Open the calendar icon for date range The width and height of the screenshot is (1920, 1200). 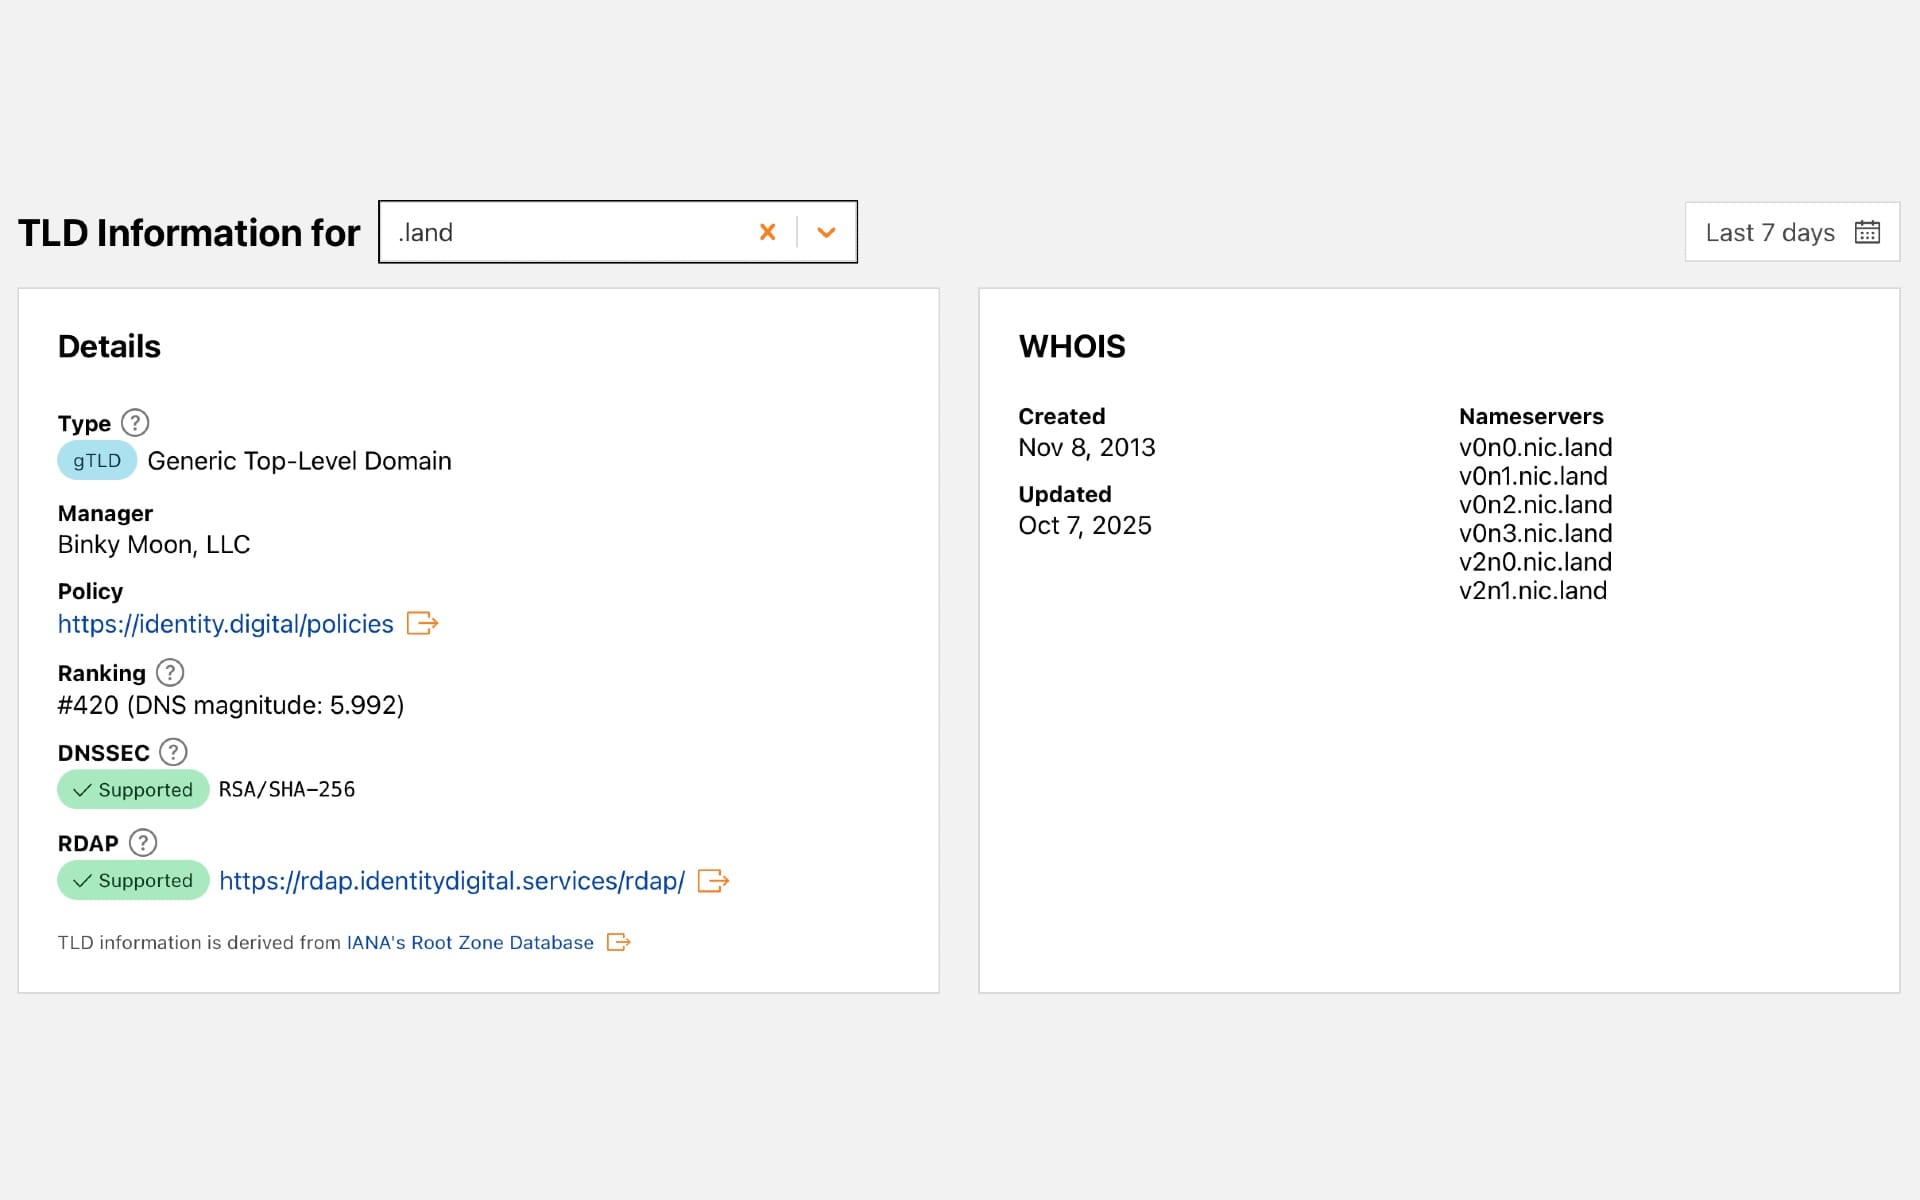click(1869, 231)
